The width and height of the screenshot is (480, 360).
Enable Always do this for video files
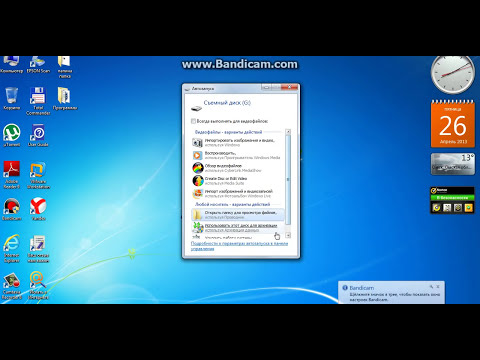193,121
